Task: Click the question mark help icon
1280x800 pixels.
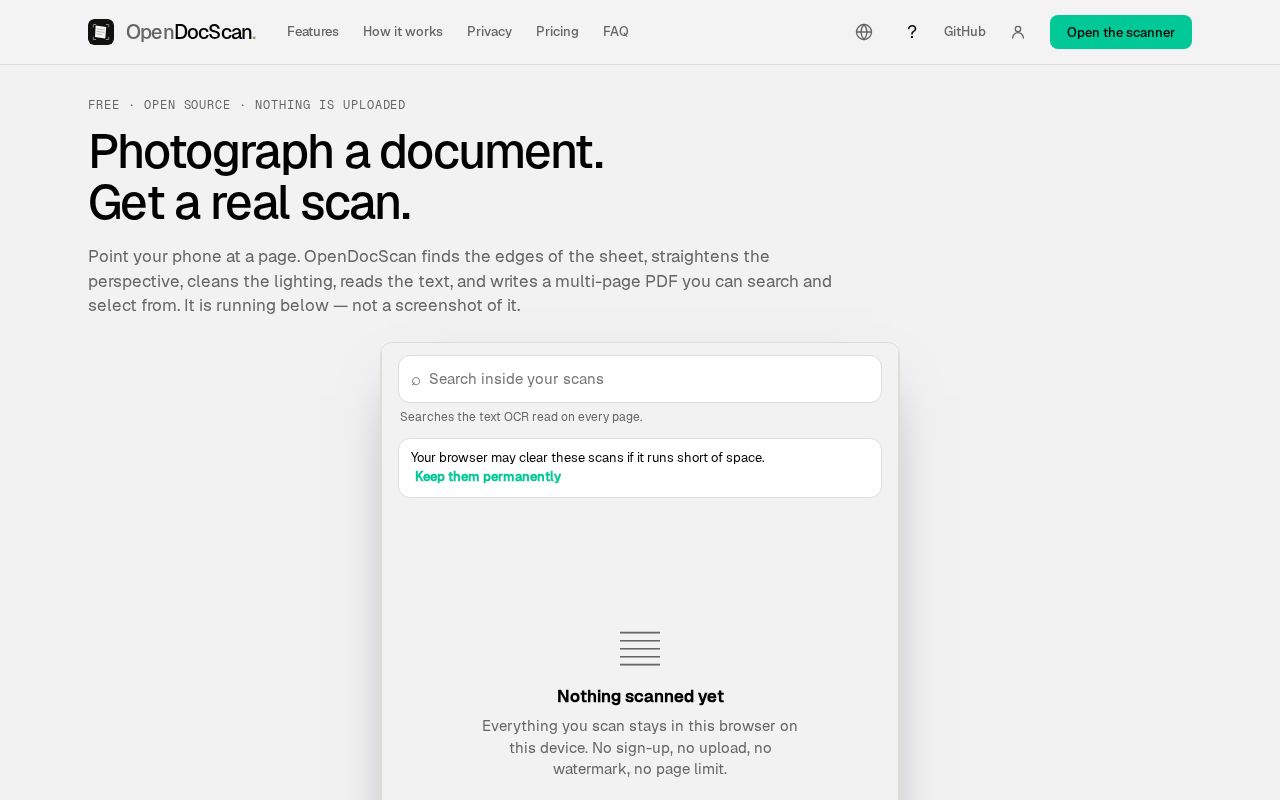Action: point(912,32)
